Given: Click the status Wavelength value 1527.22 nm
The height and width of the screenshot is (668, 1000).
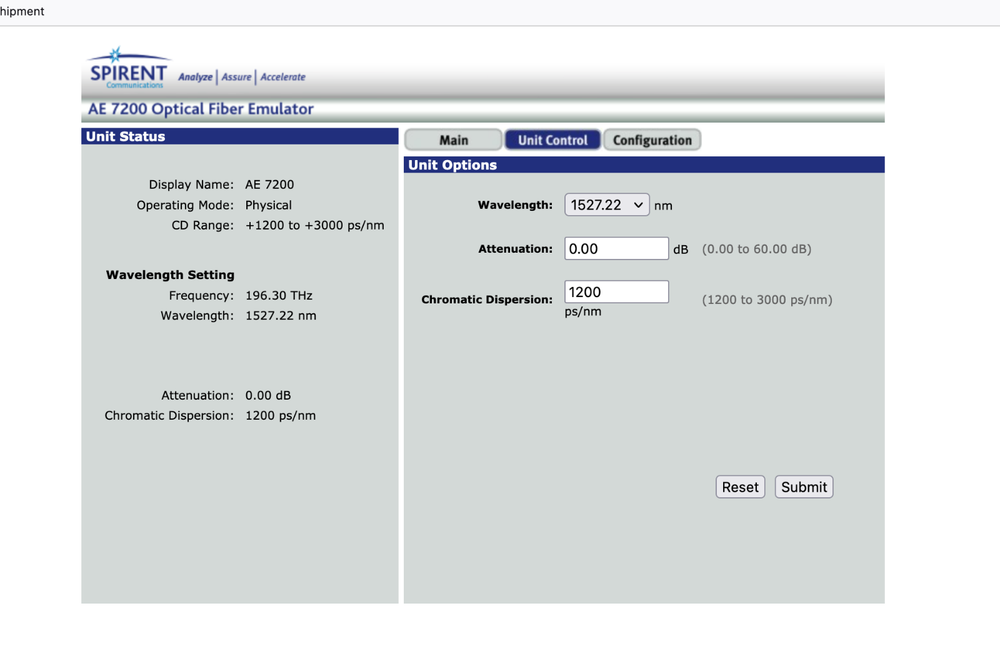Looking at the screenshot, I should click(281, 316).
